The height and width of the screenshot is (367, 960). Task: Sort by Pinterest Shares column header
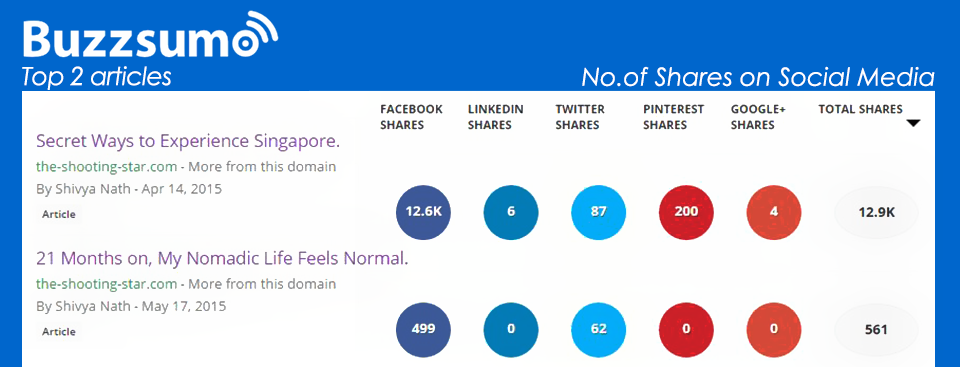pos(673,117)
